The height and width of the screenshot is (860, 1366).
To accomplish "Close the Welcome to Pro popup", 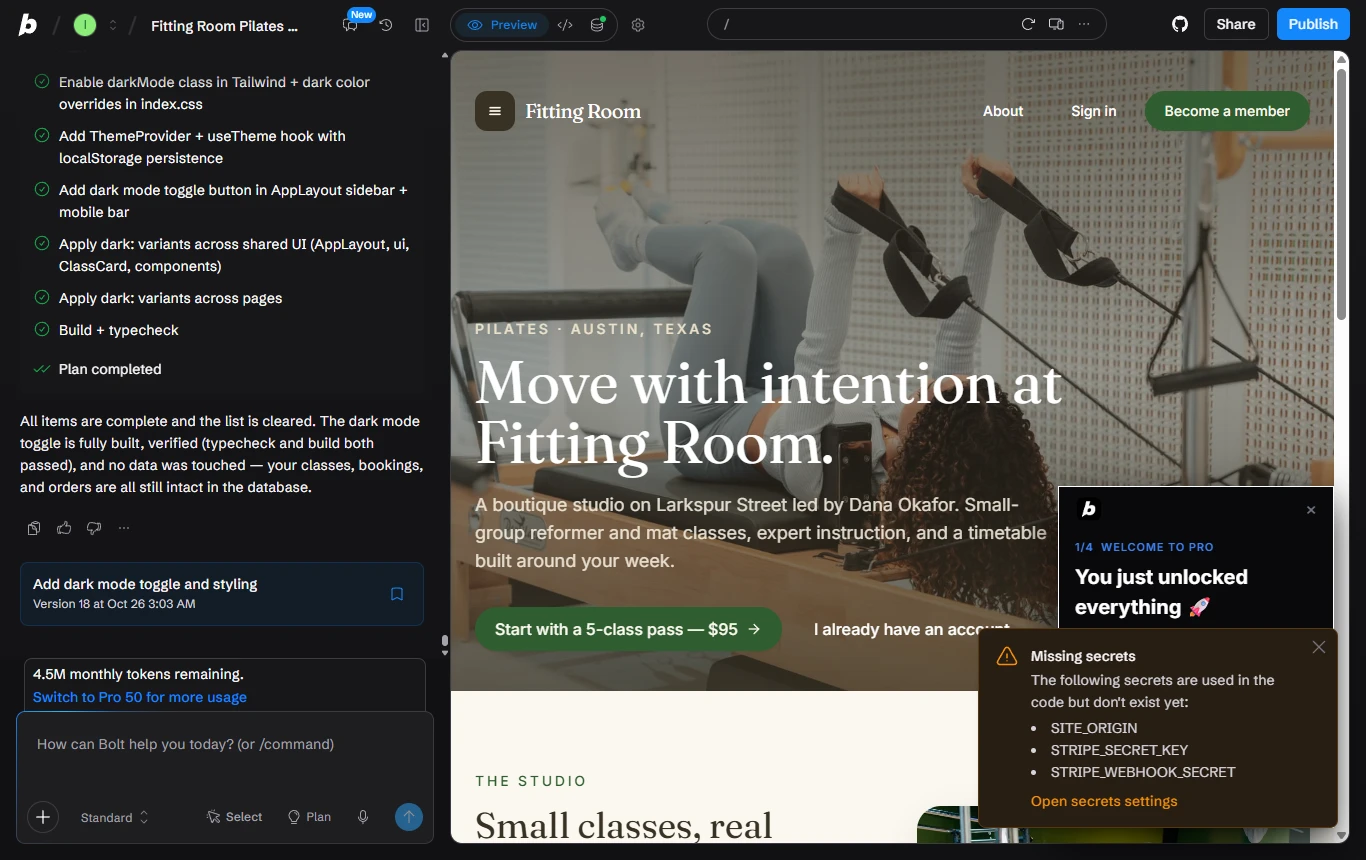I will [x=1311, y=510].
